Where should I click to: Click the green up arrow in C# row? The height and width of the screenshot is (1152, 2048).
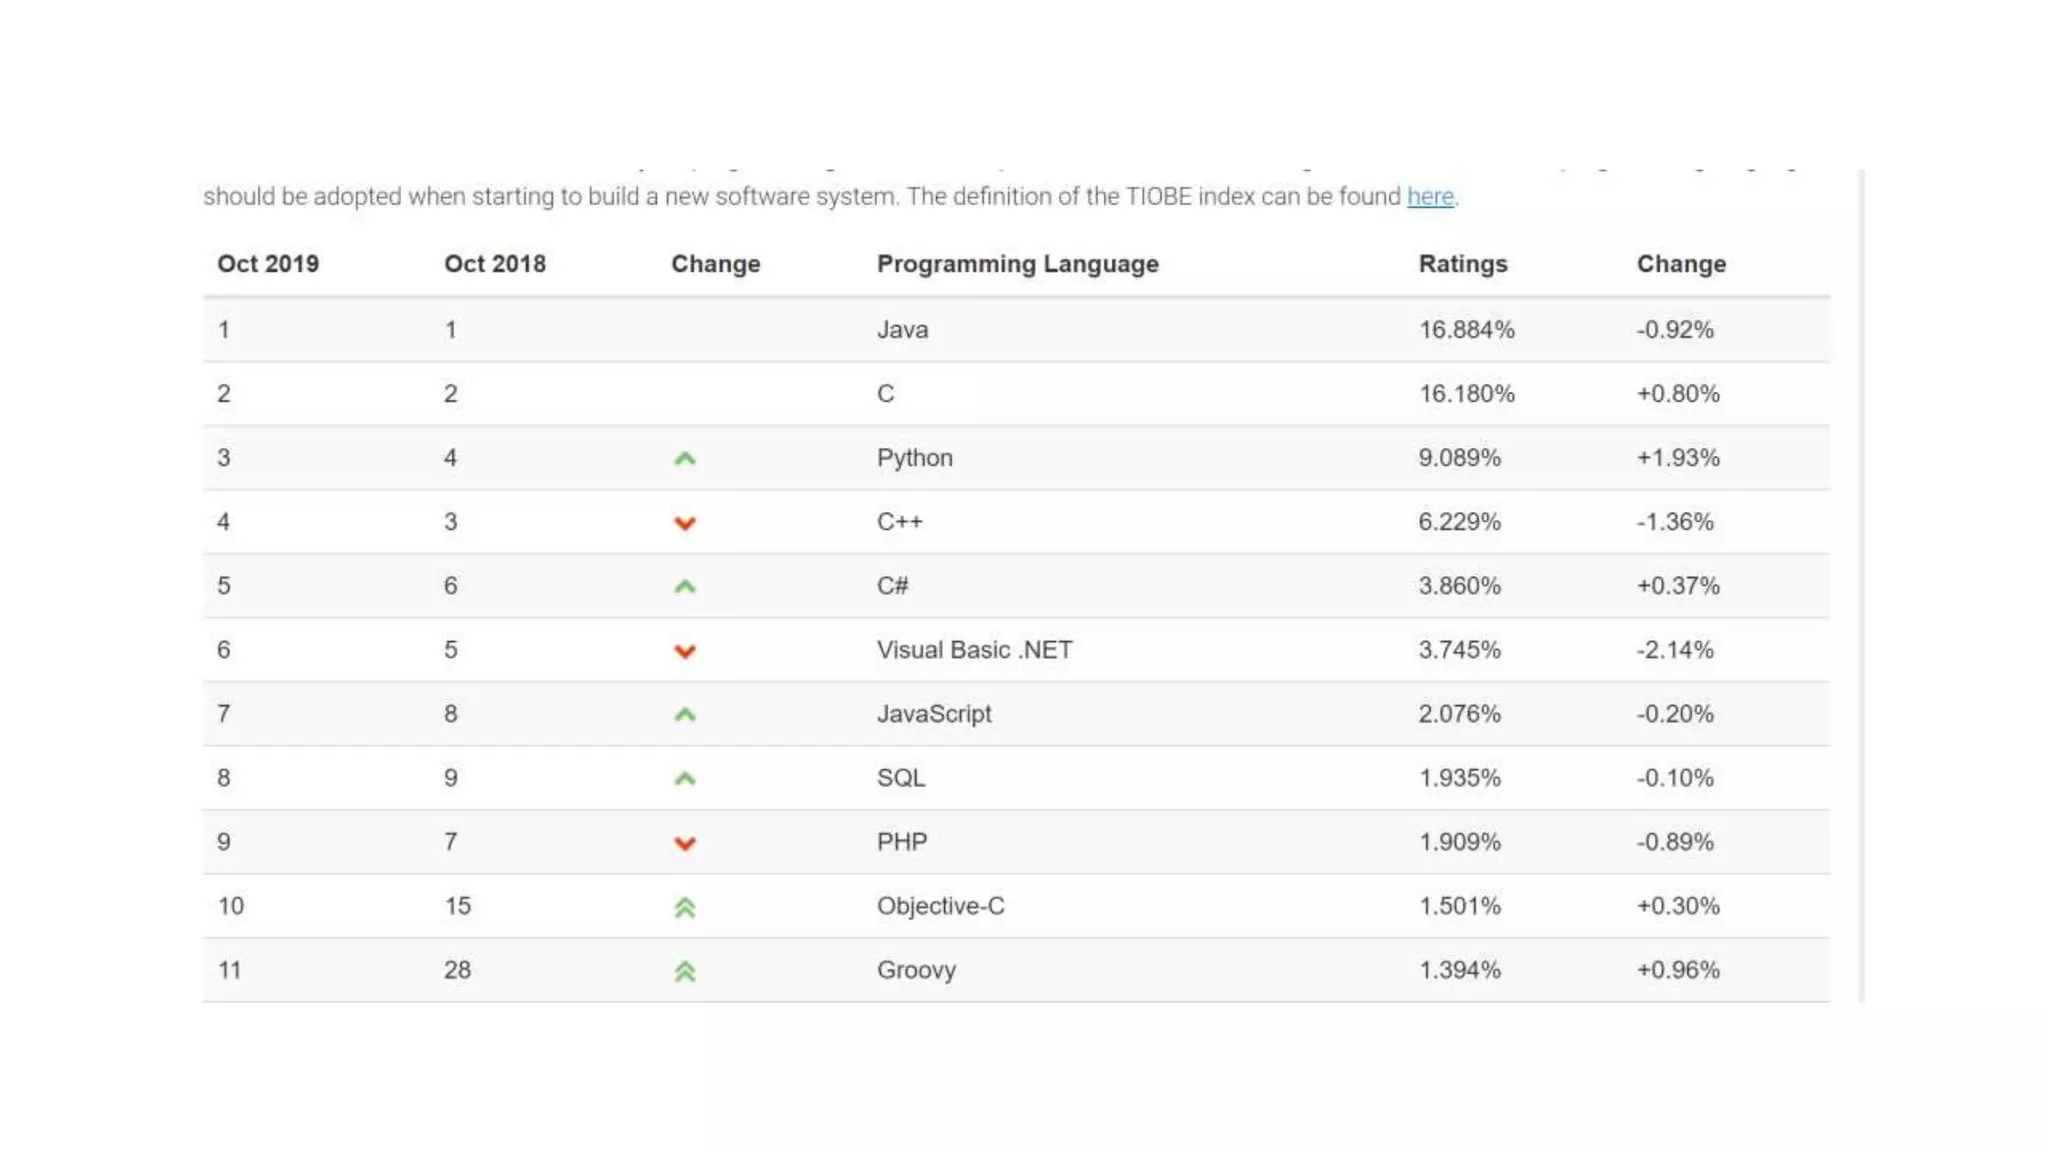pos(685,587)
